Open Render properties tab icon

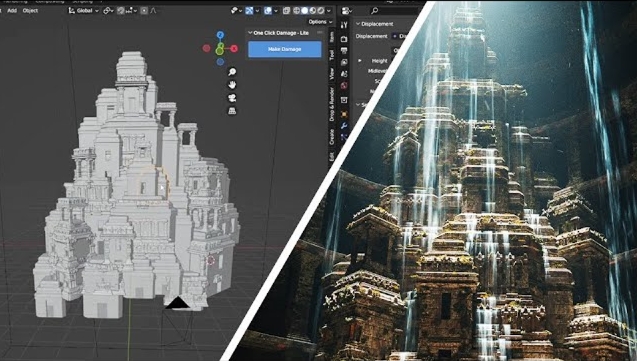344,39
